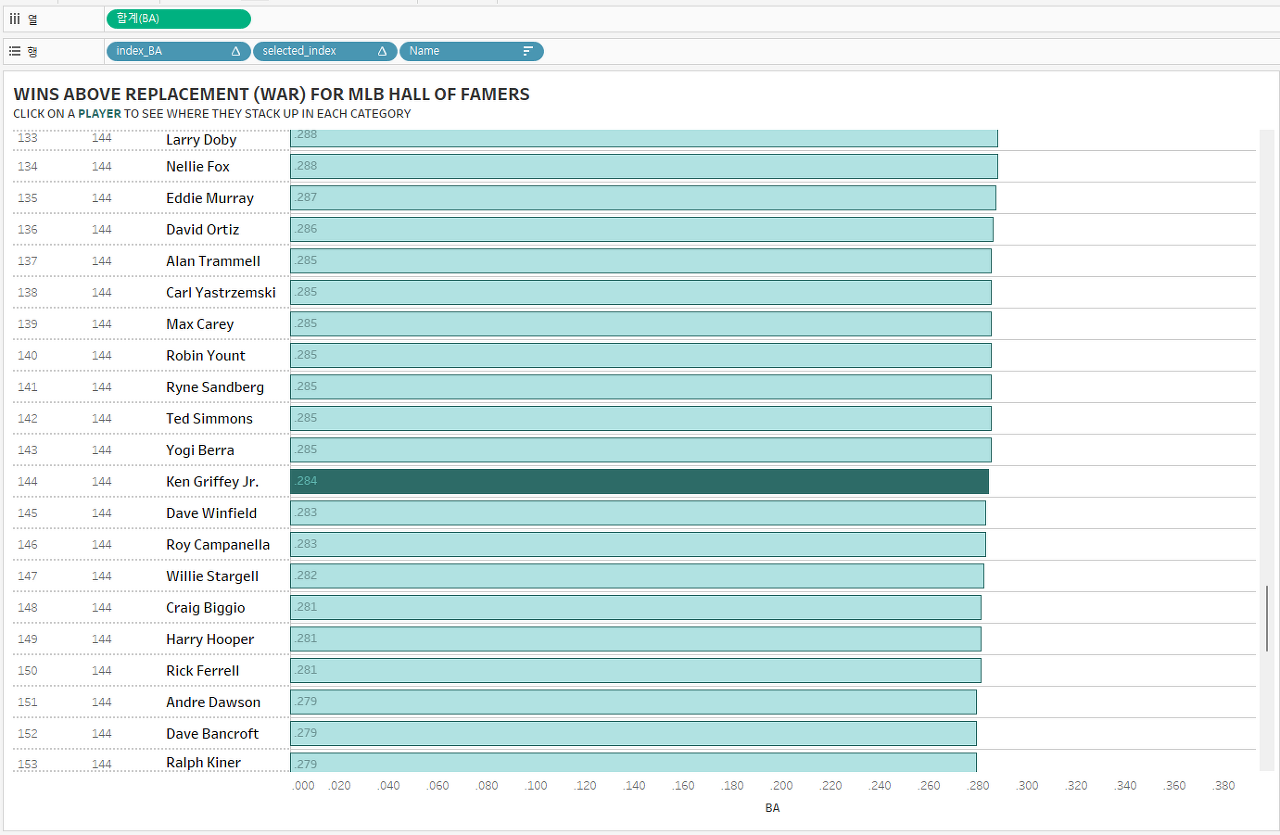This screenshot has height=835, width=1280.
Task: Click index number 140 in Robin Yount row
Action: (x=28, y=356)
